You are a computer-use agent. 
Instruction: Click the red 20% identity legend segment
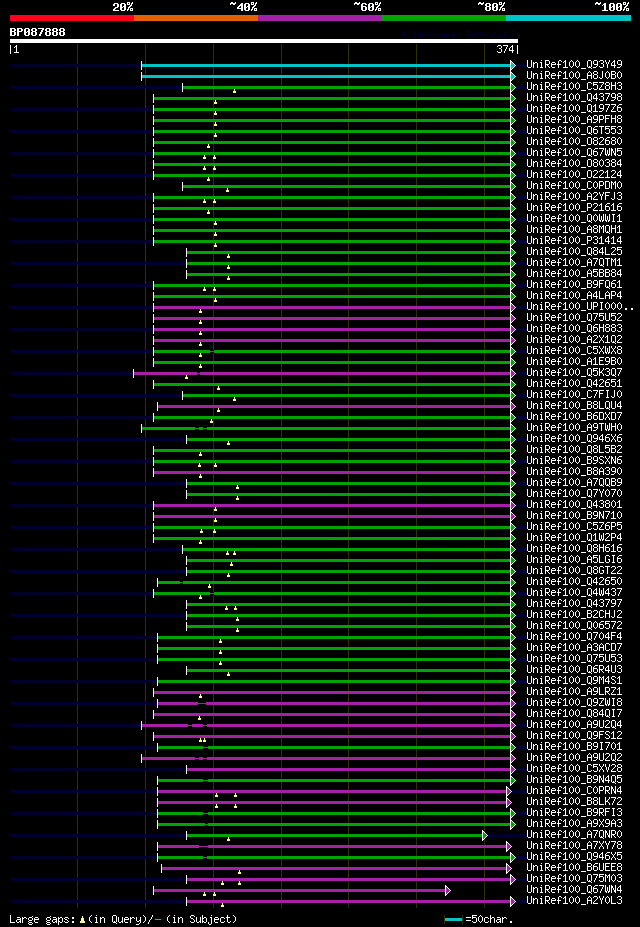[72, 18]
